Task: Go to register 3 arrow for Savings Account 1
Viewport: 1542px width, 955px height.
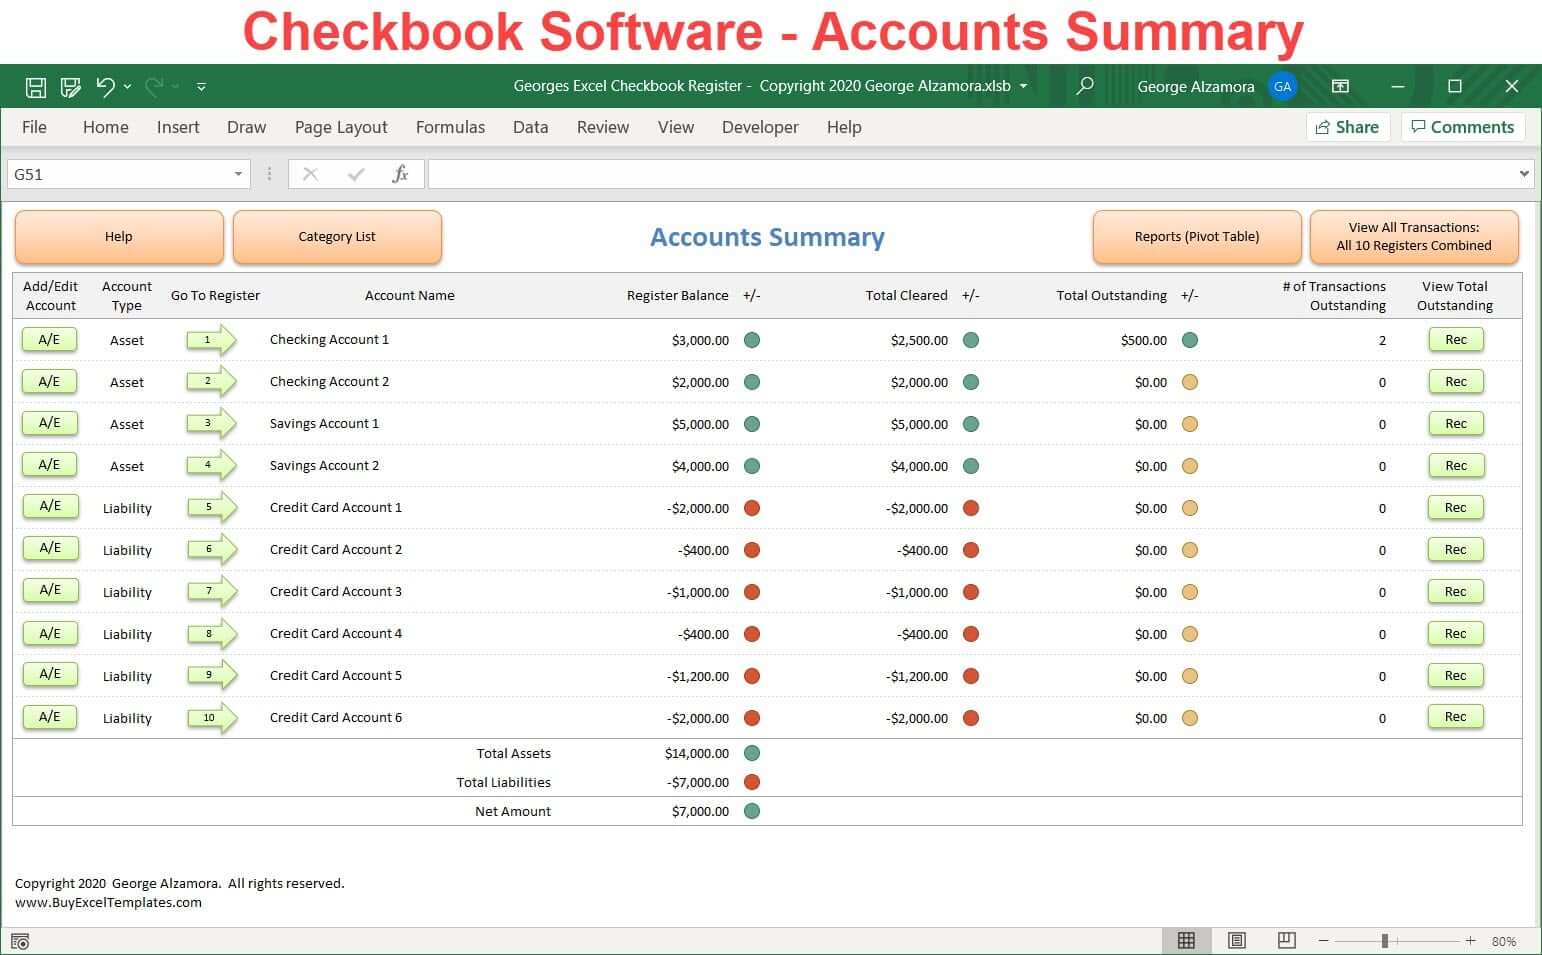Action: coord(211,424)
